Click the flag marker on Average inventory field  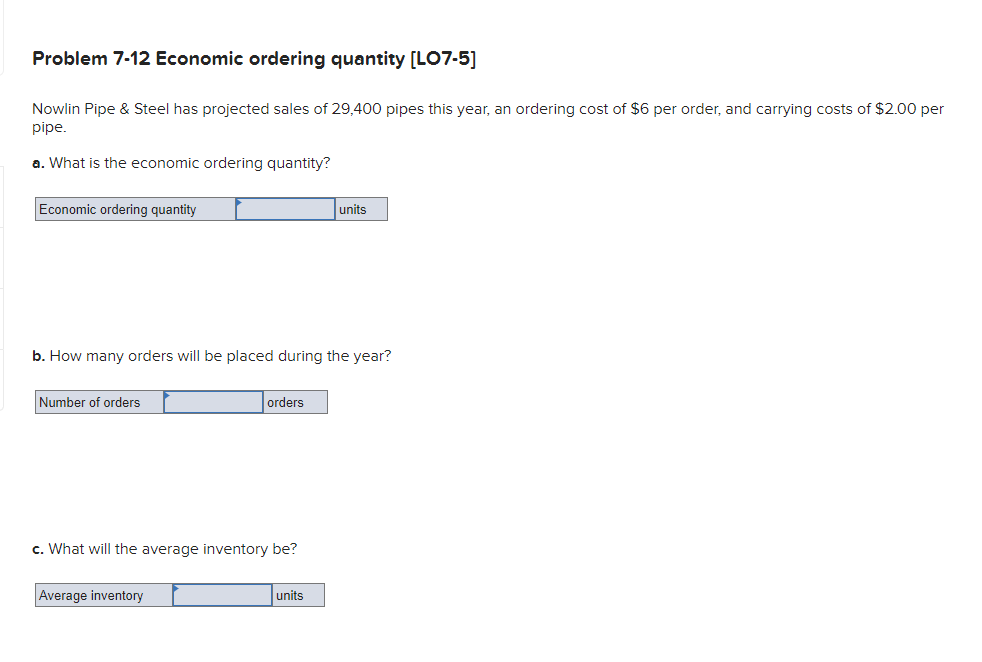175,588
